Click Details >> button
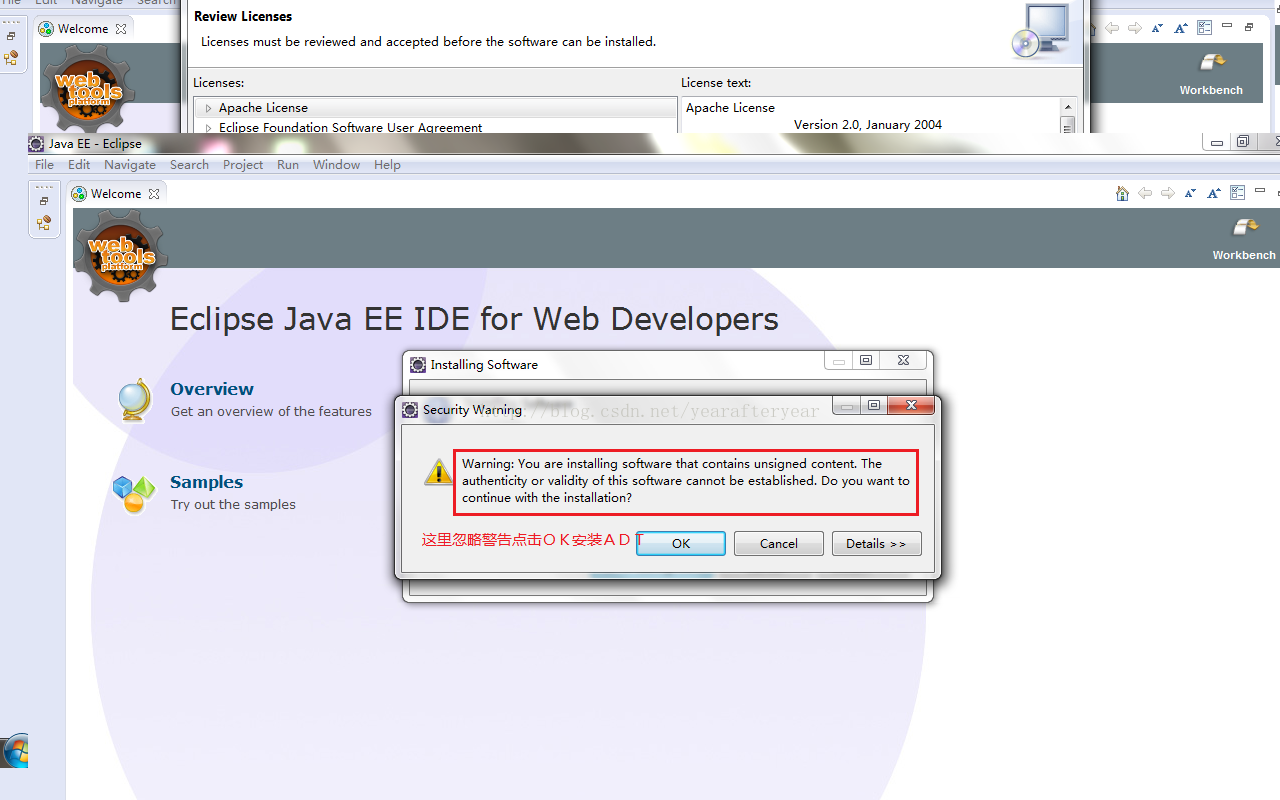The image size is (1280, 800). [876, 543]
